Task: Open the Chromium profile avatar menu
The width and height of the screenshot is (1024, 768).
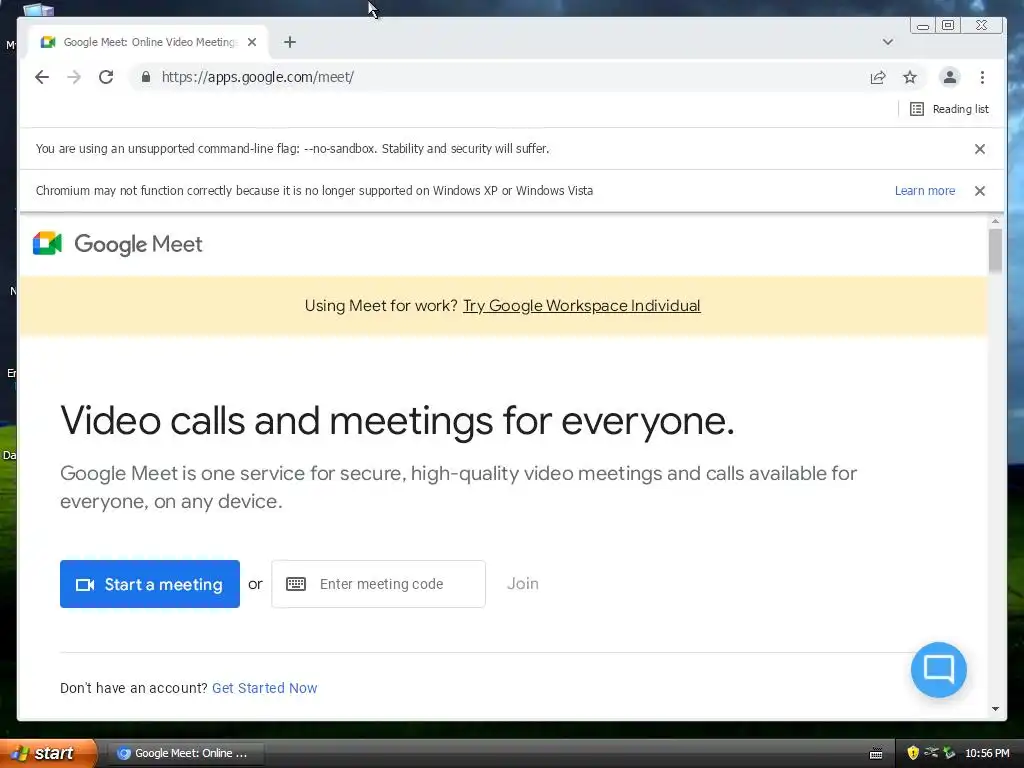Action: 950,77
